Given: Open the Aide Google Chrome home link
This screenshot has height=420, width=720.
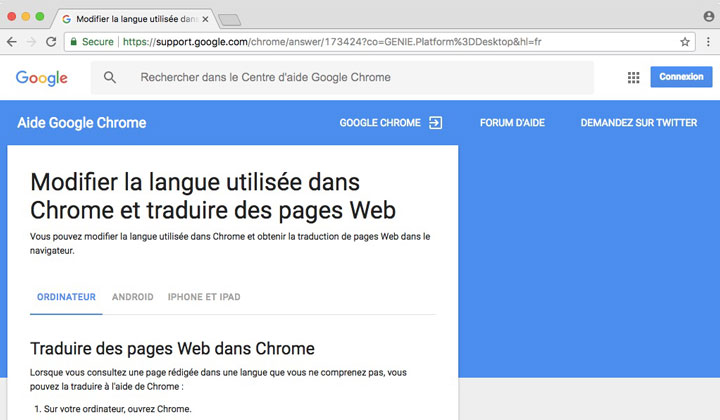Looking at the screenshot, I should point(82,123).
